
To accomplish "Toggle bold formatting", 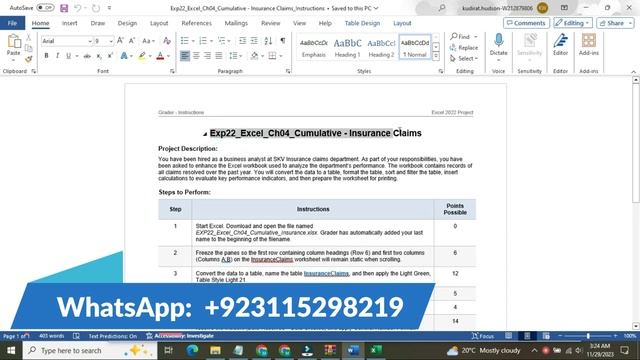I will 46,56.
